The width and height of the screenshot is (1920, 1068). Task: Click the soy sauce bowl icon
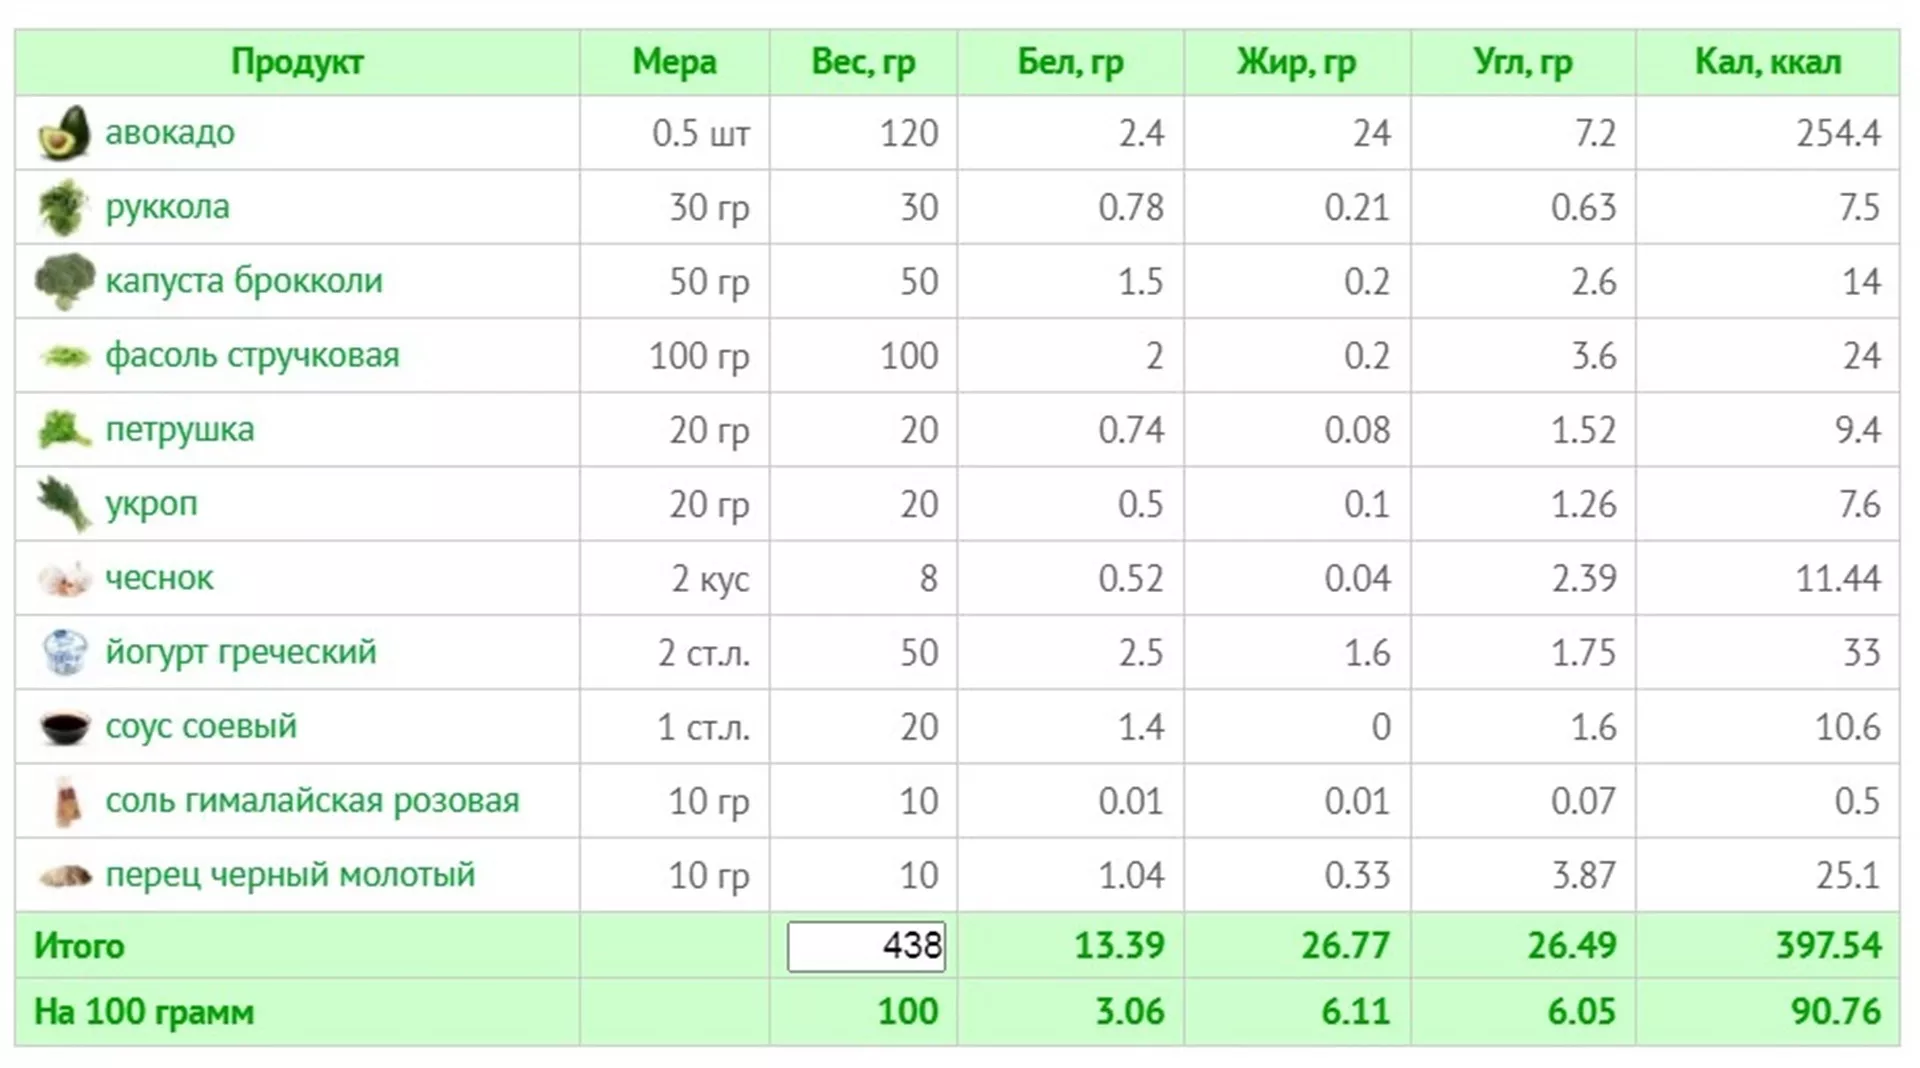click(x=64, y=727)
